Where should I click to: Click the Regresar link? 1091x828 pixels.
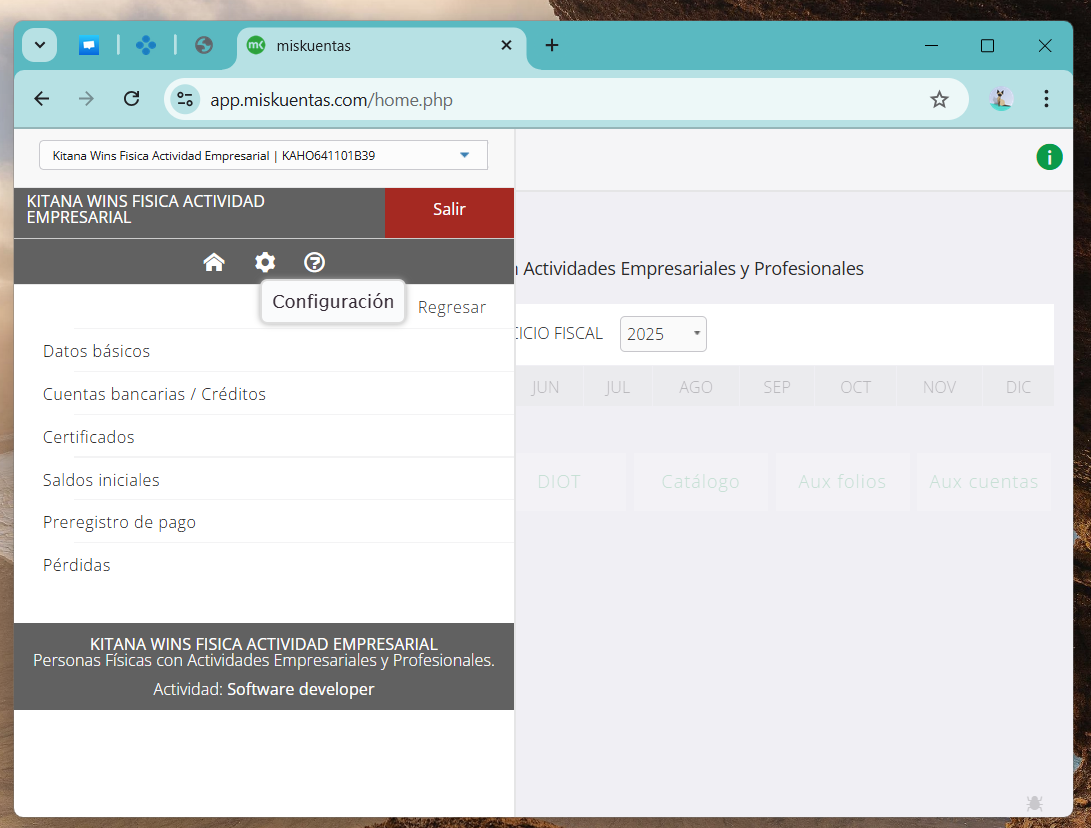[x=452, y=307]
